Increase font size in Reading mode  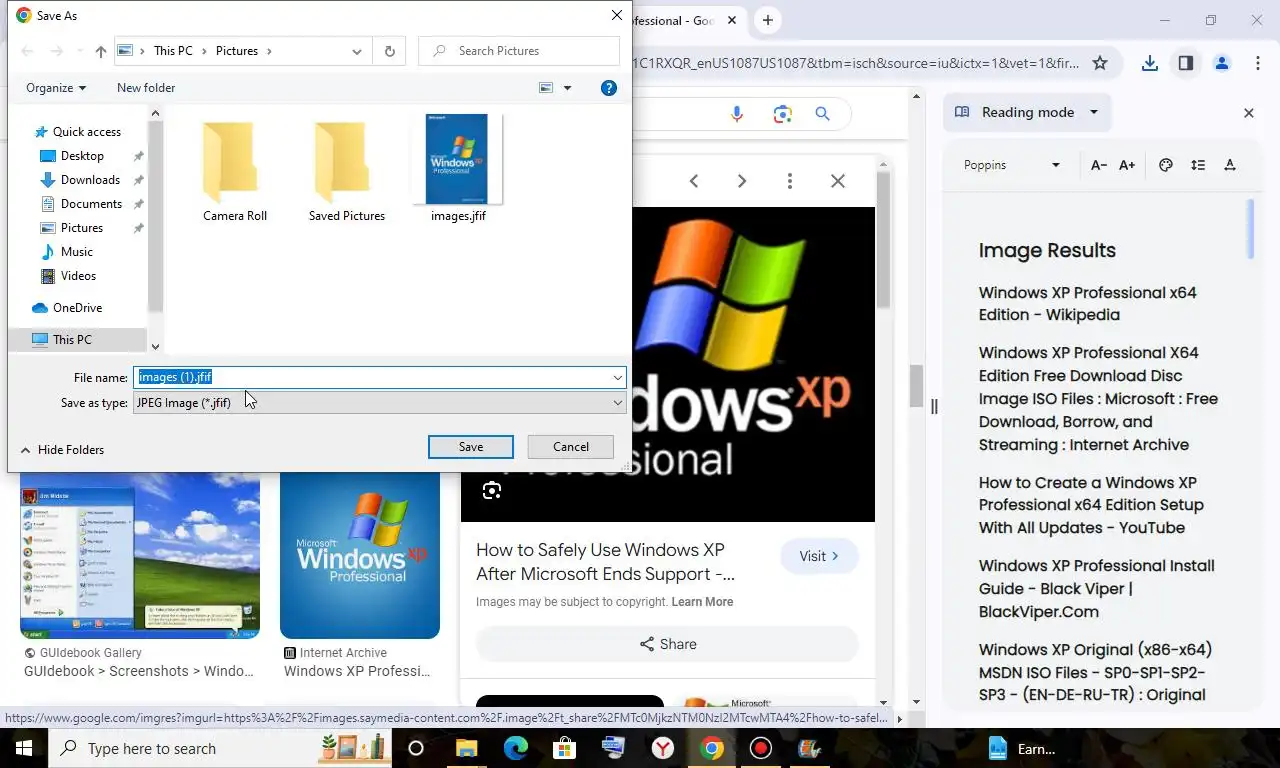[x=1127, y=165]
